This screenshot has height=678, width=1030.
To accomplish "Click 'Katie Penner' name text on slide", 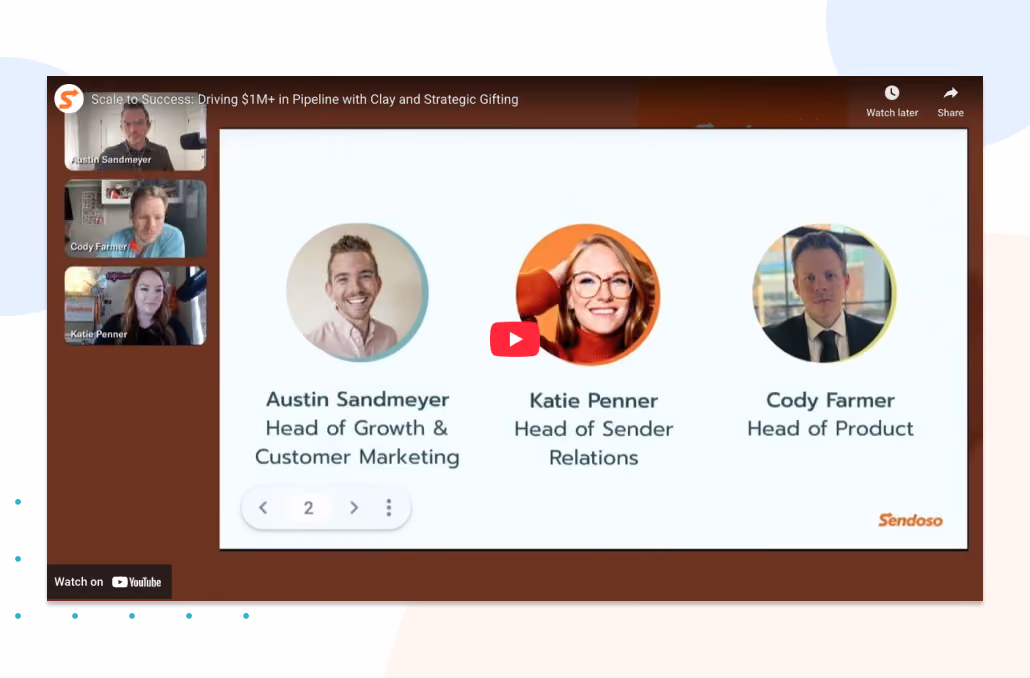I will tap(593, 401).
